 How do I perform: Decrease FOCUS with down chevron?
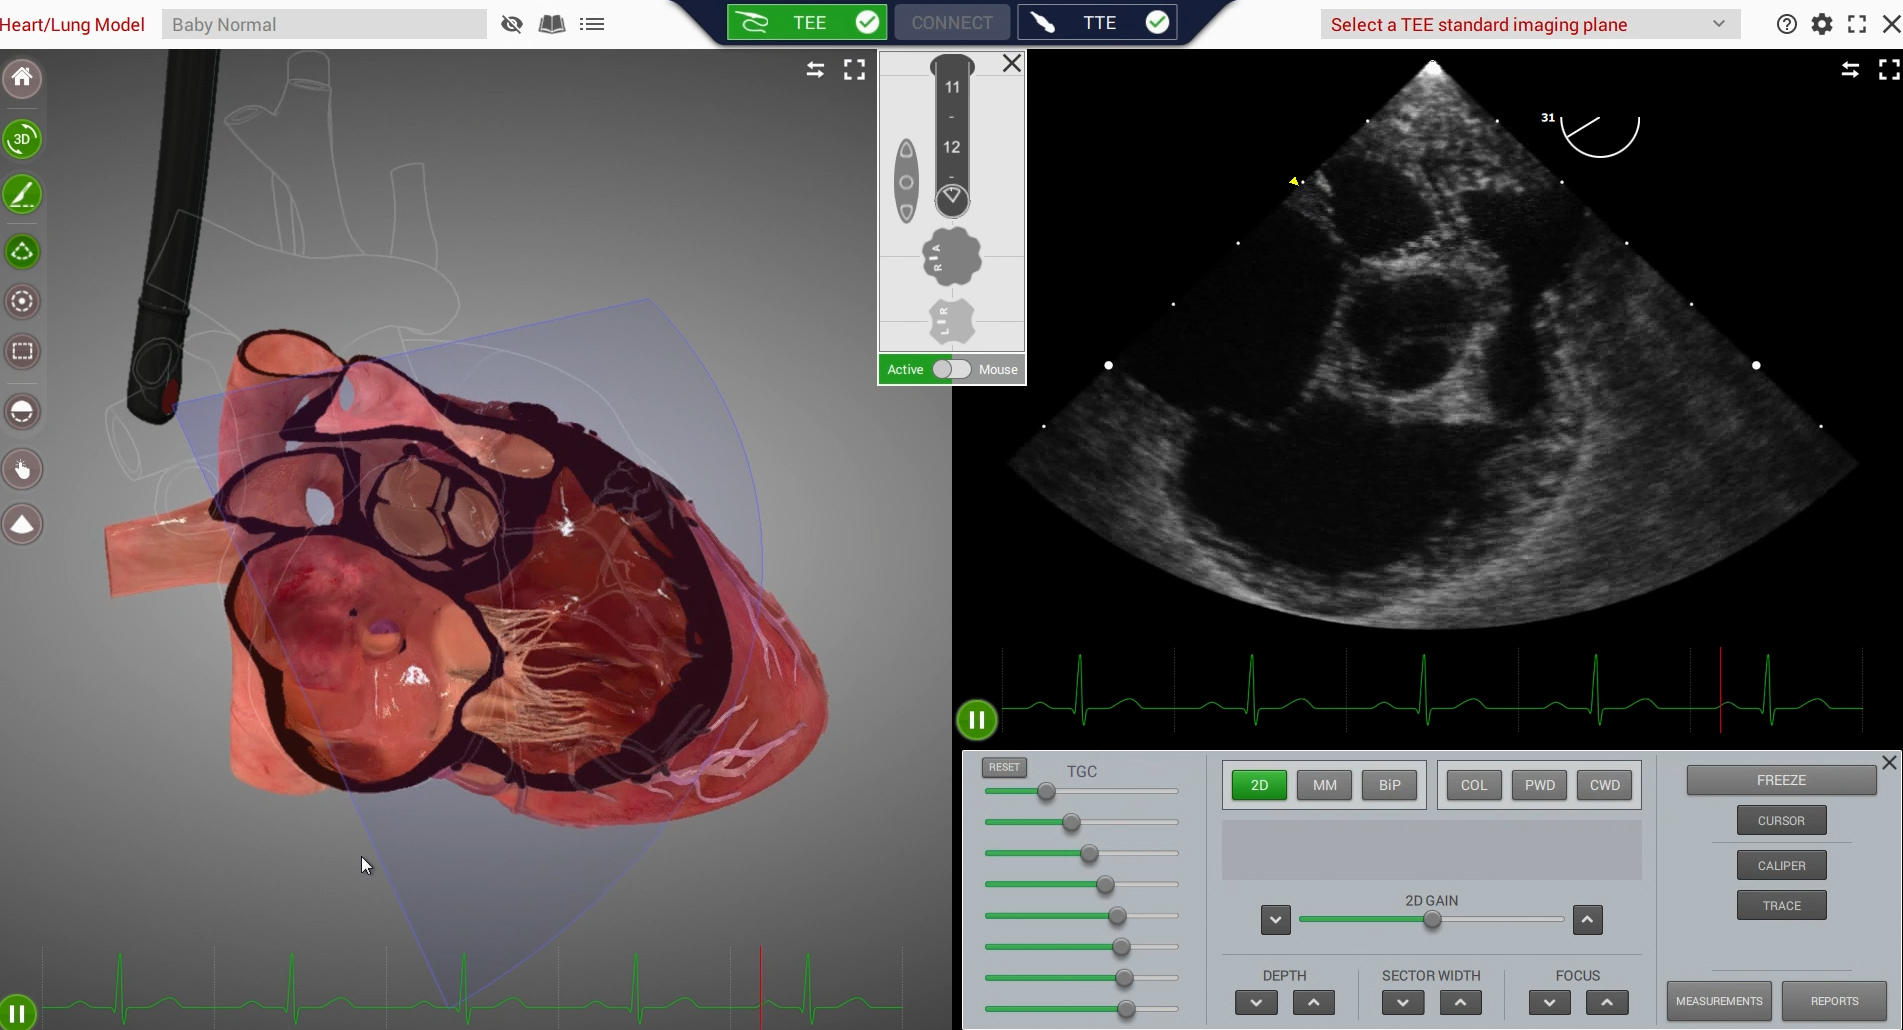[x=1549, y=1002]
